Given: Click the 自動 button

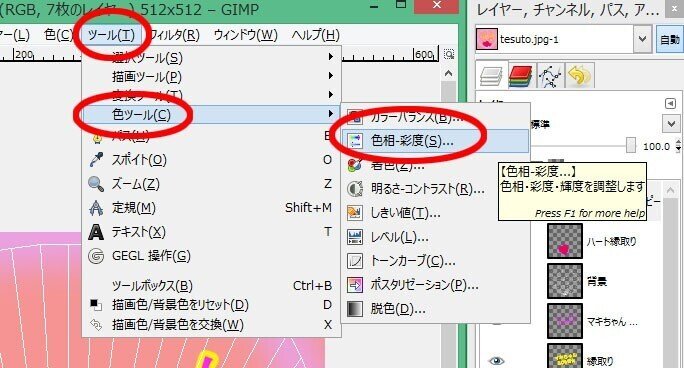Looking at the screenshot, I should (x=670, y=39).
